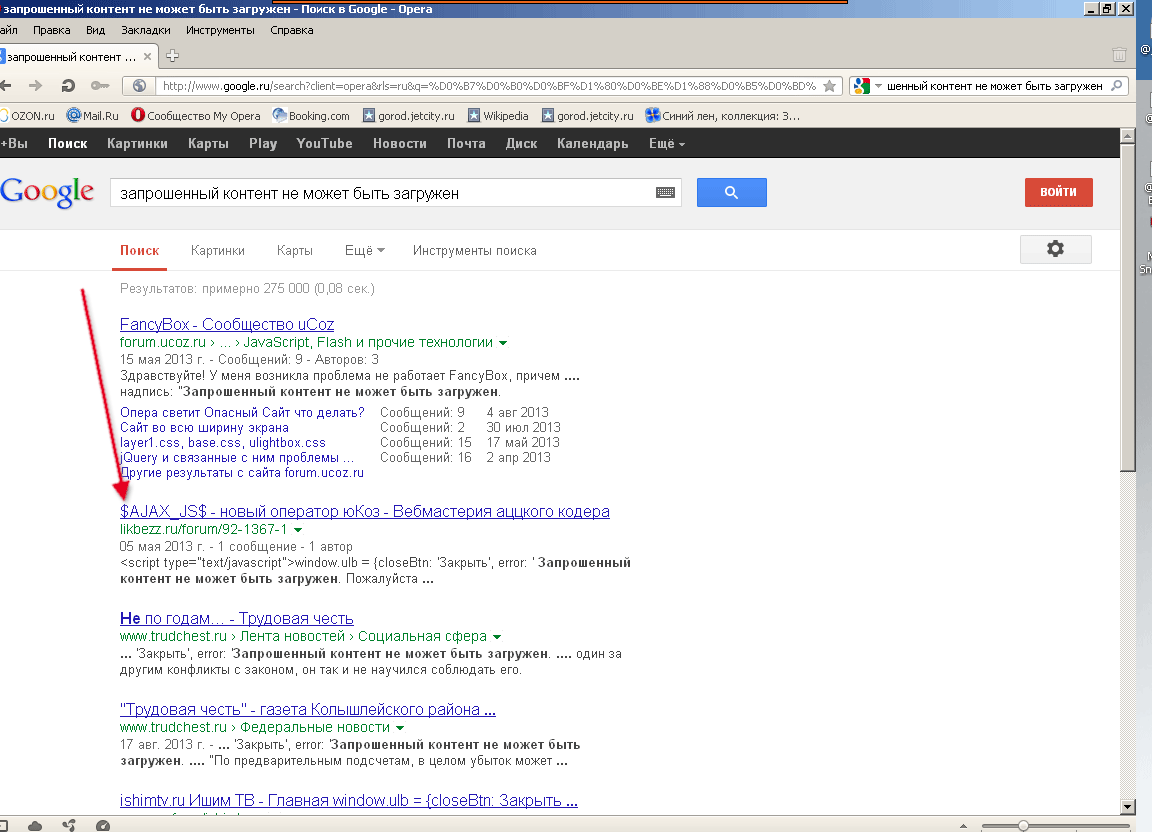Open the Wikipedia bookmark
The width and height of the screenshot is (1152, 832).
pos(498,115)
